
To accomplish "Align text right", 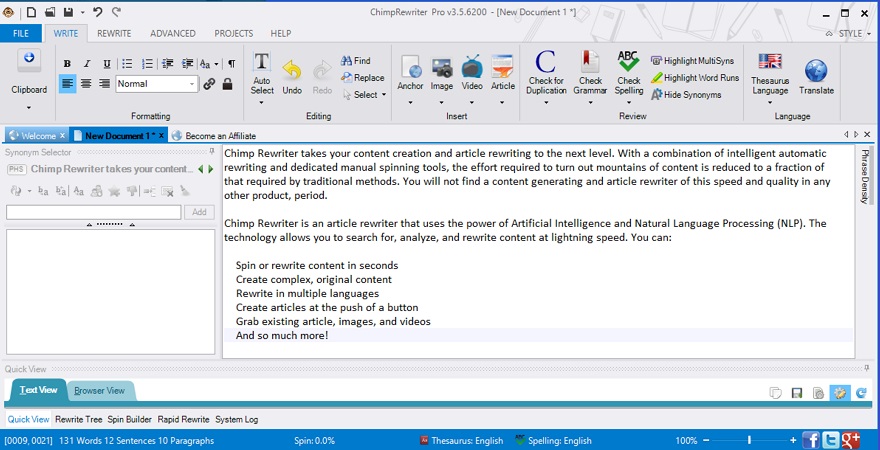I will point(104,84).
